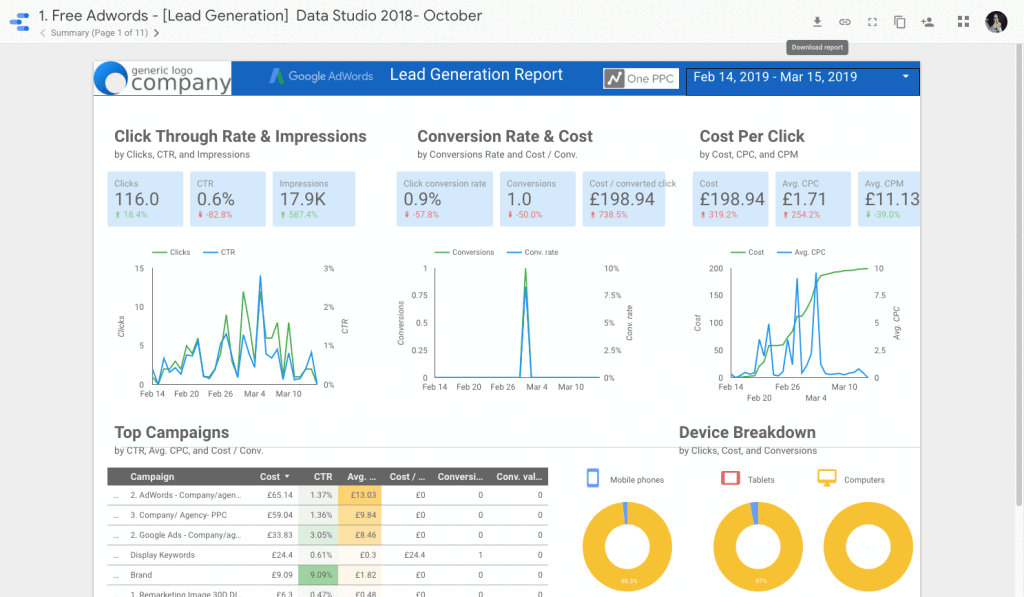Screen dimensions: 1024x597
Task: Click the CTR legend entry
Action: [x=219, y=252]
